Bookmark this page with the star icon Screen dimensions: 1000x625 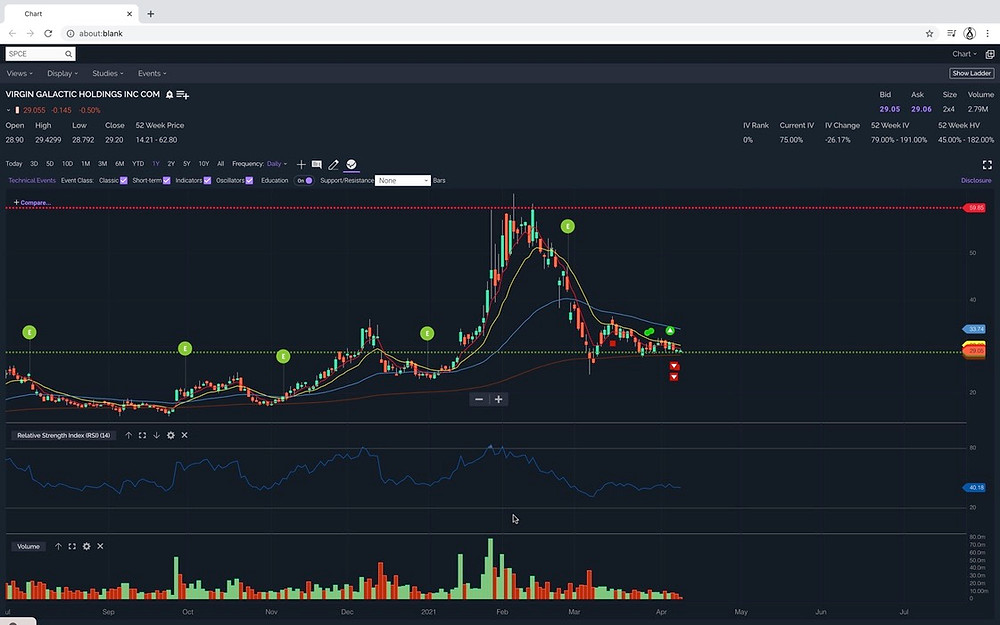tap(929, 33)
